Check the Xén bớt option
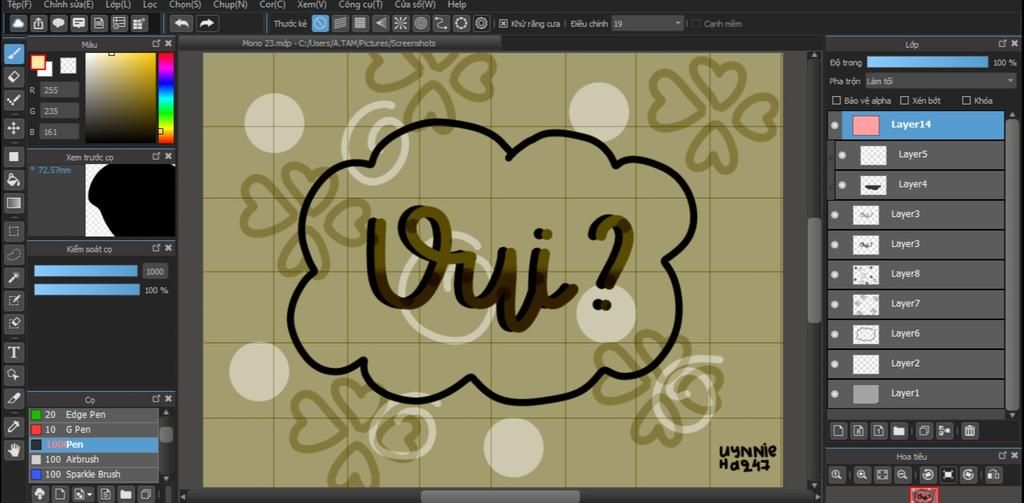This screenshot has width=1024, height=503. (x=904, y=101)
